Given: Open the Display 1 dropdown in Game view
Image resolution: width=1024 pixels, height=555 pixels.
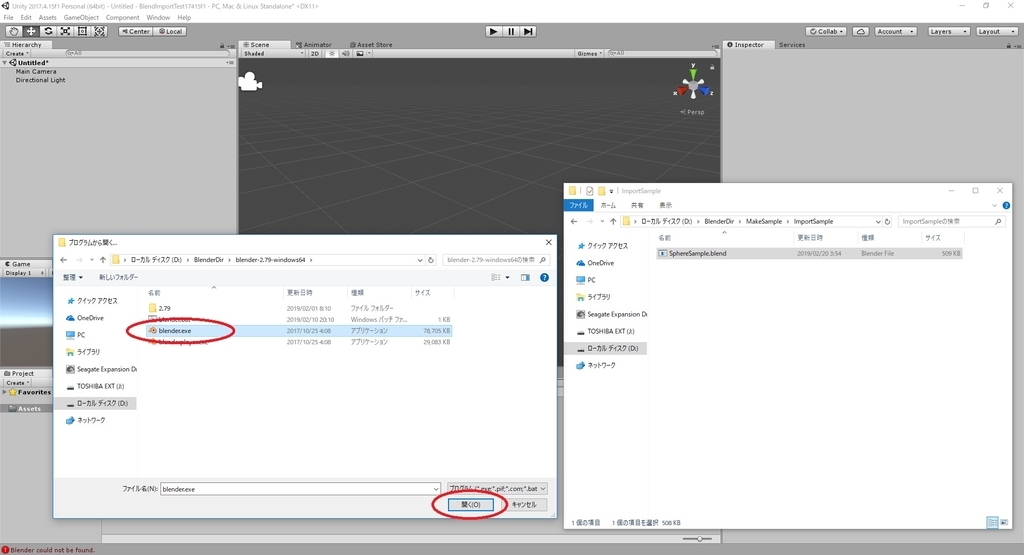Looking at the screenshot, I should [25, 273].
